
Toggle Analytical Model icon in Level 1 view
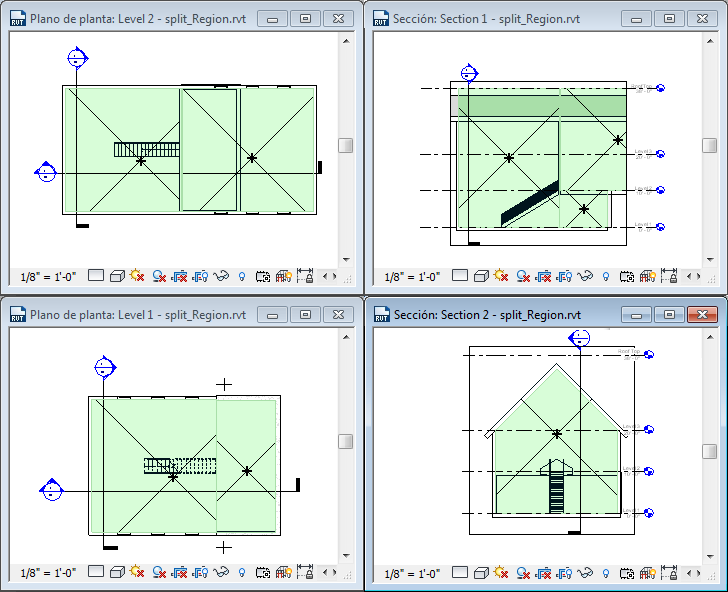point(284,572)
